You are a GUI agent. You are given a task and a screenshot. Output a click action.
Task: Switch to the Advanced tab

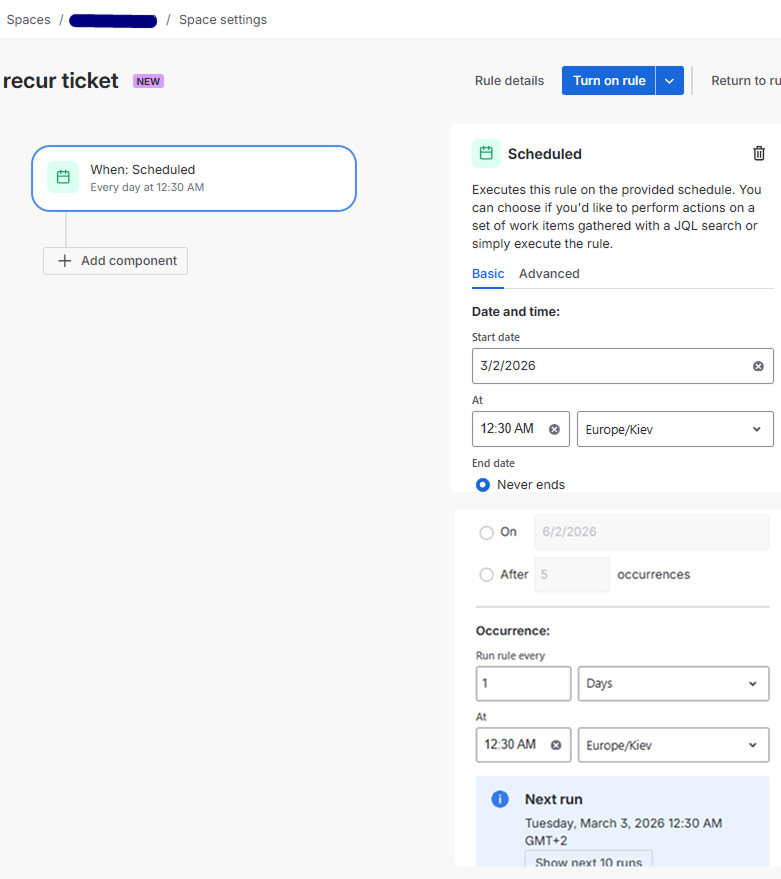tap(549, 274)
